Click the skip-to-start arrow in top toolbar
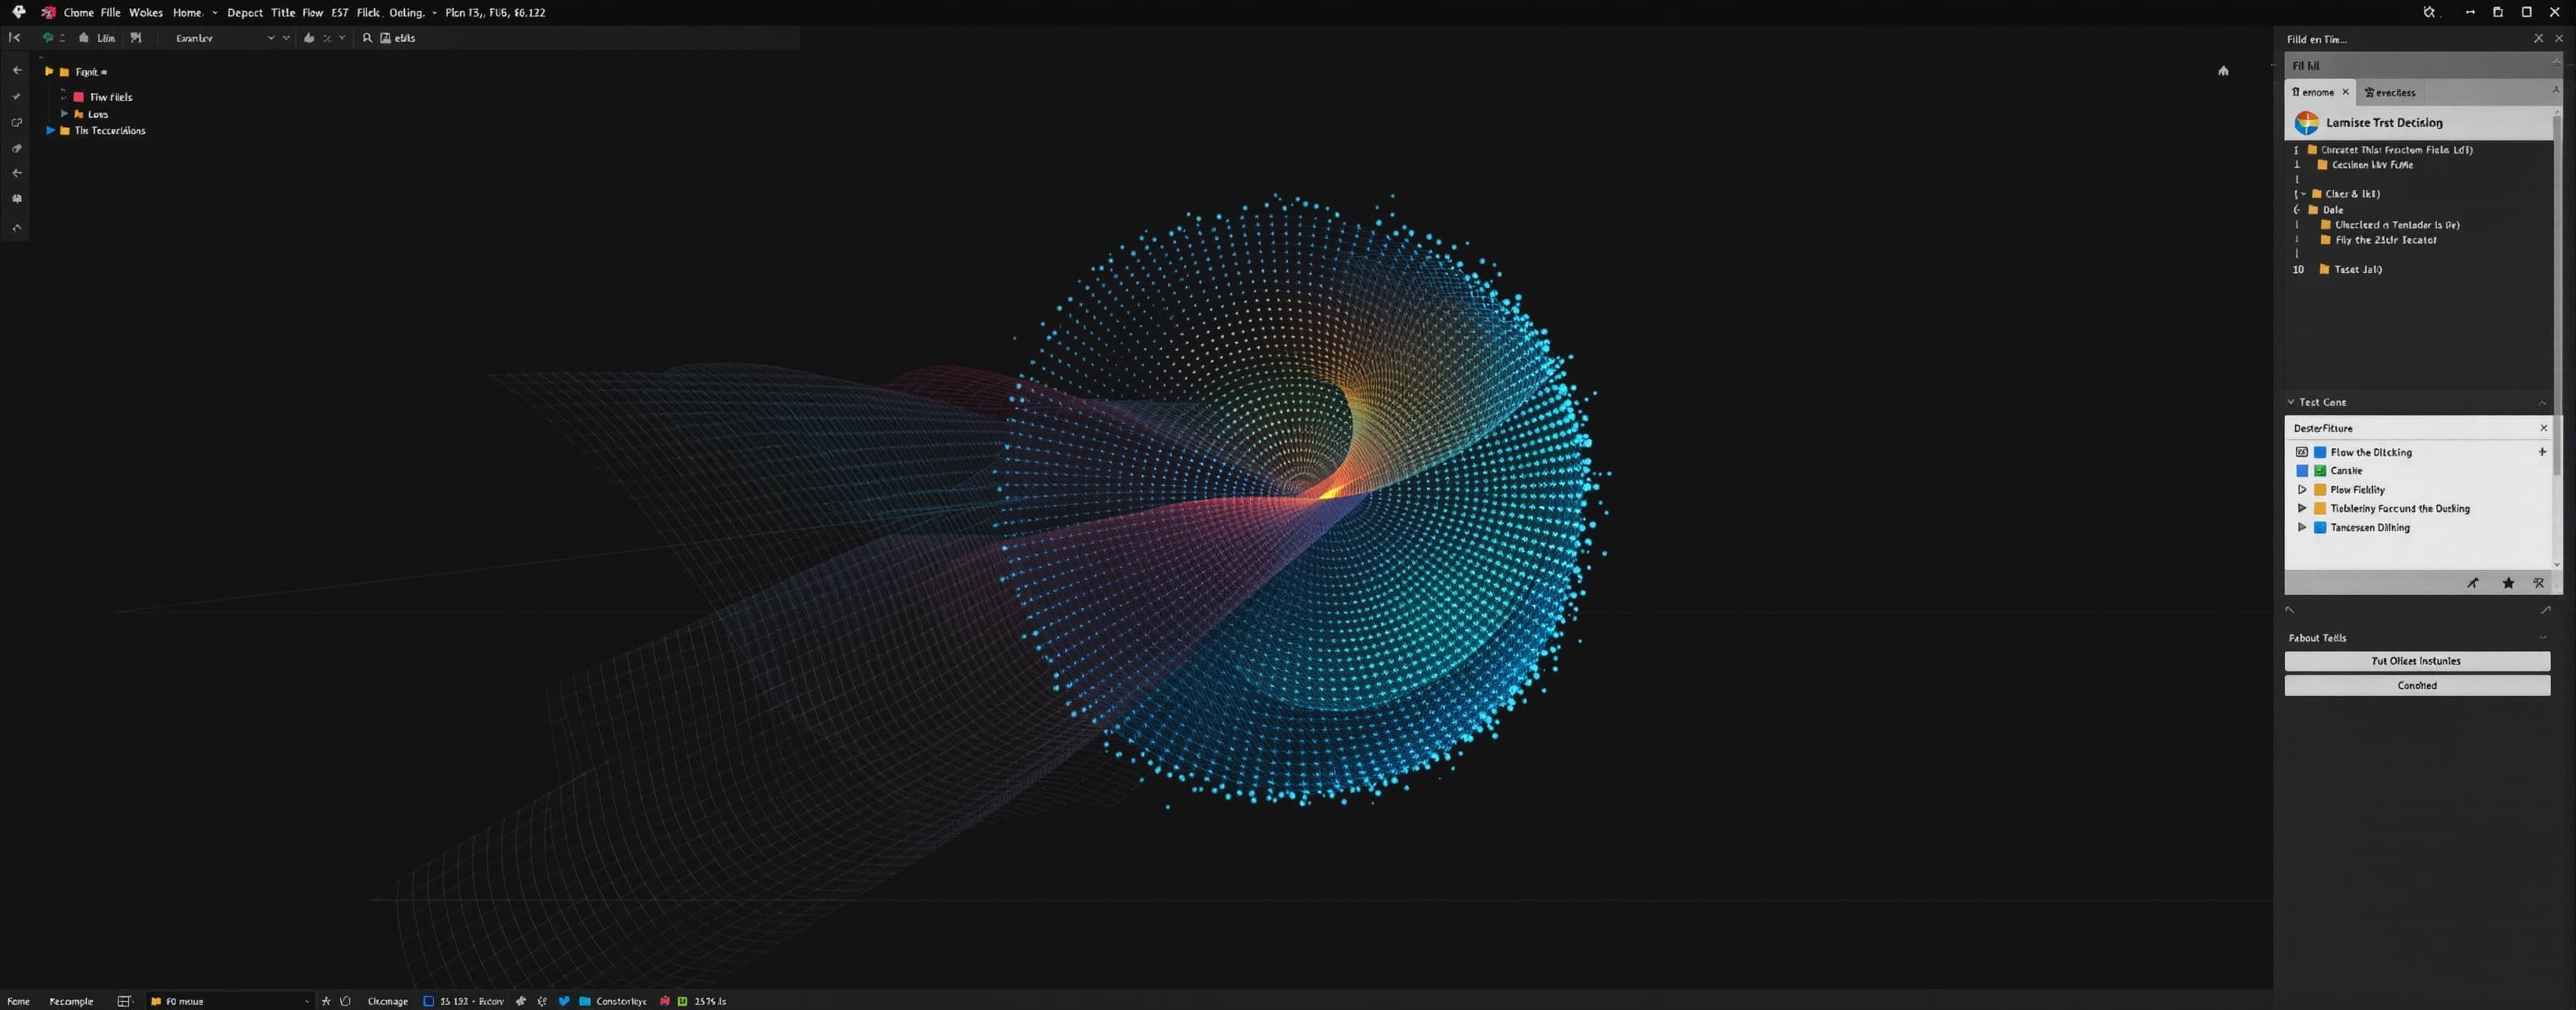Screen dimensions: 2576x1010 coord(14,37)
